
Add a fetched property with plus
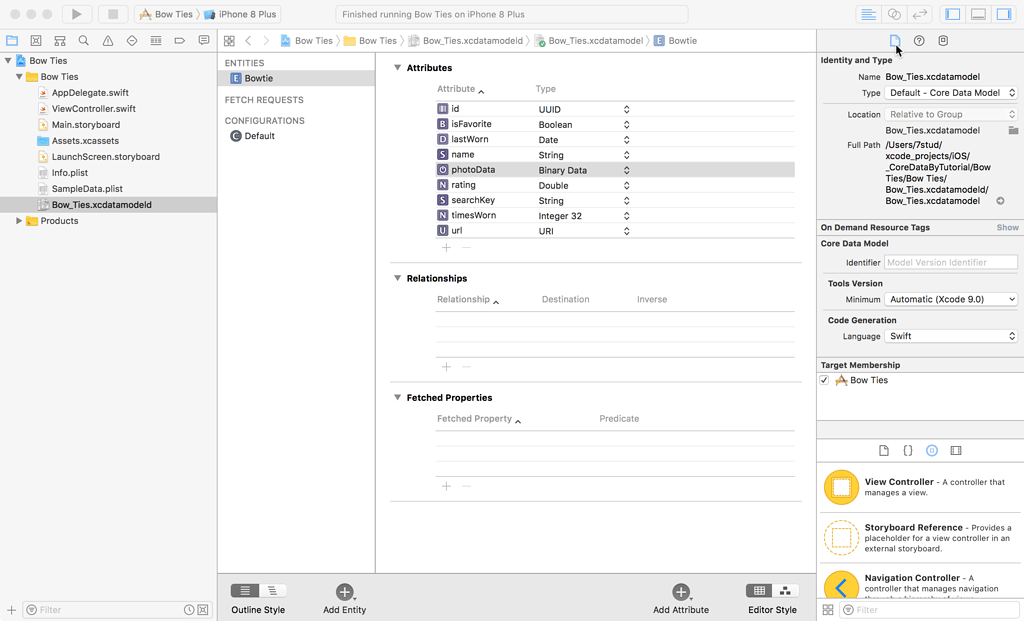pyautogui.click(x=446, y=486)
